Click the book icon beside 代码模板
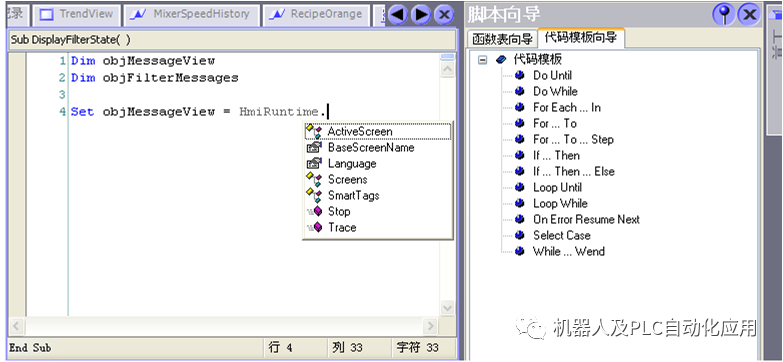 coord(501,60)
